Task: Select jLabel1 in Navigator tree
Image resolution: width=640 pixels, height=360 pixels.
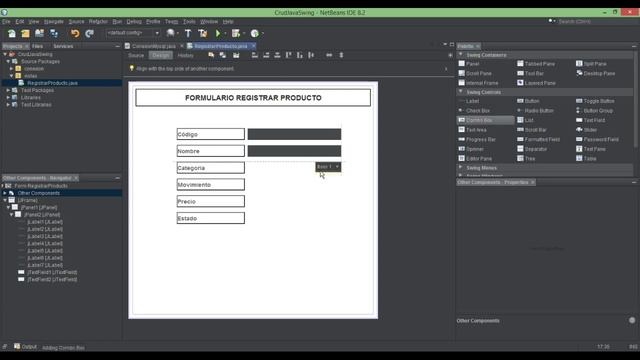Action: [45, 222]
